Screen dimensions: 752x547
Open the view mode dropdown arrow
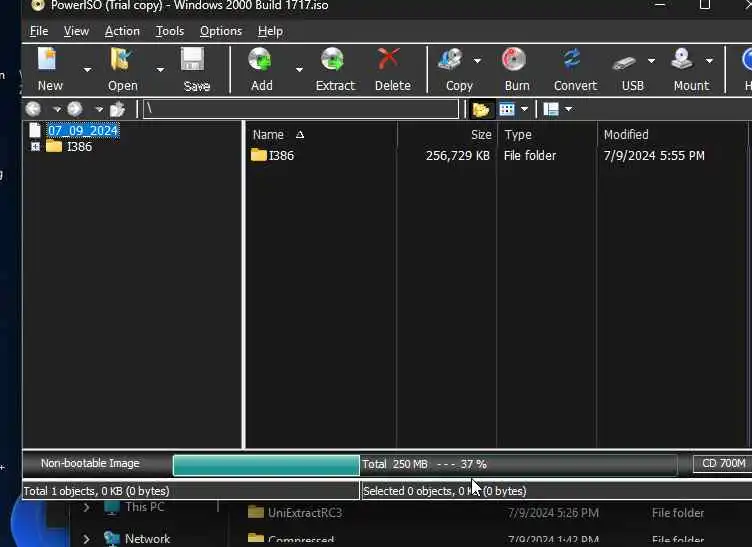[x=524, y=109]
